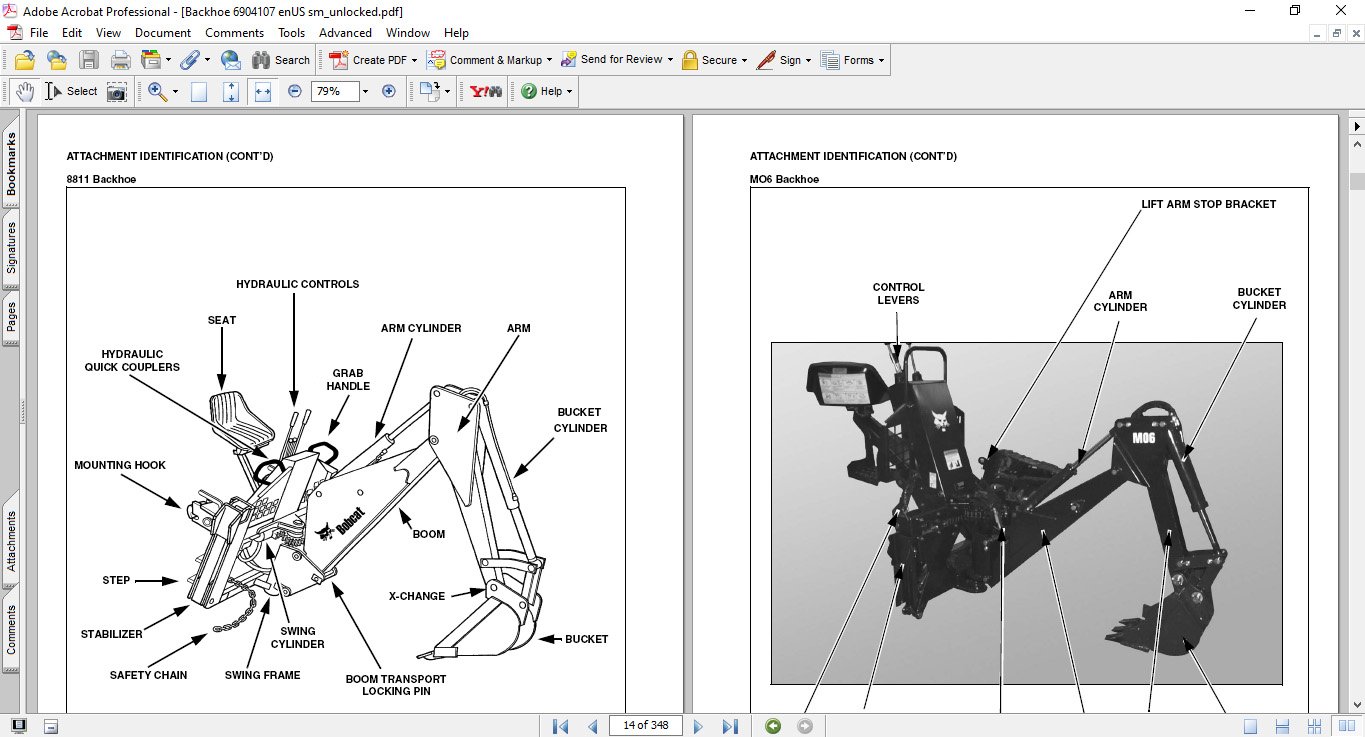Click the minus Zoom Out button
1365x737 pixels.
[x=295, y=91]
